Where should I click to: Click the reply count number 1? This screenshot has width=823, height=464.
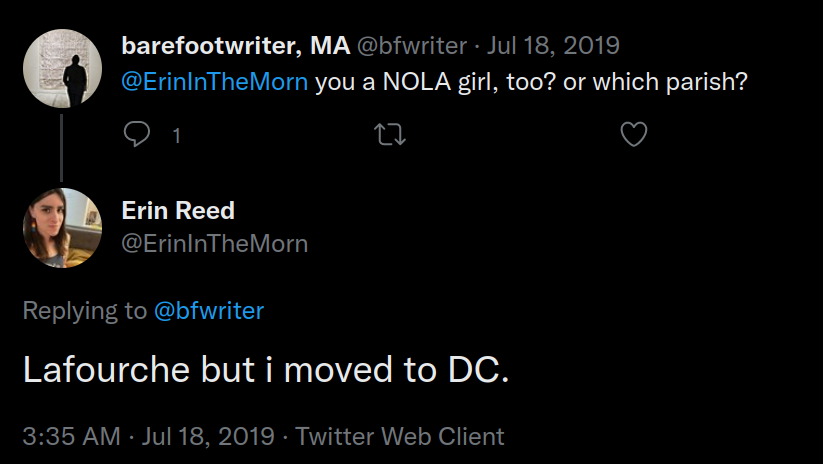pos(177,135)
